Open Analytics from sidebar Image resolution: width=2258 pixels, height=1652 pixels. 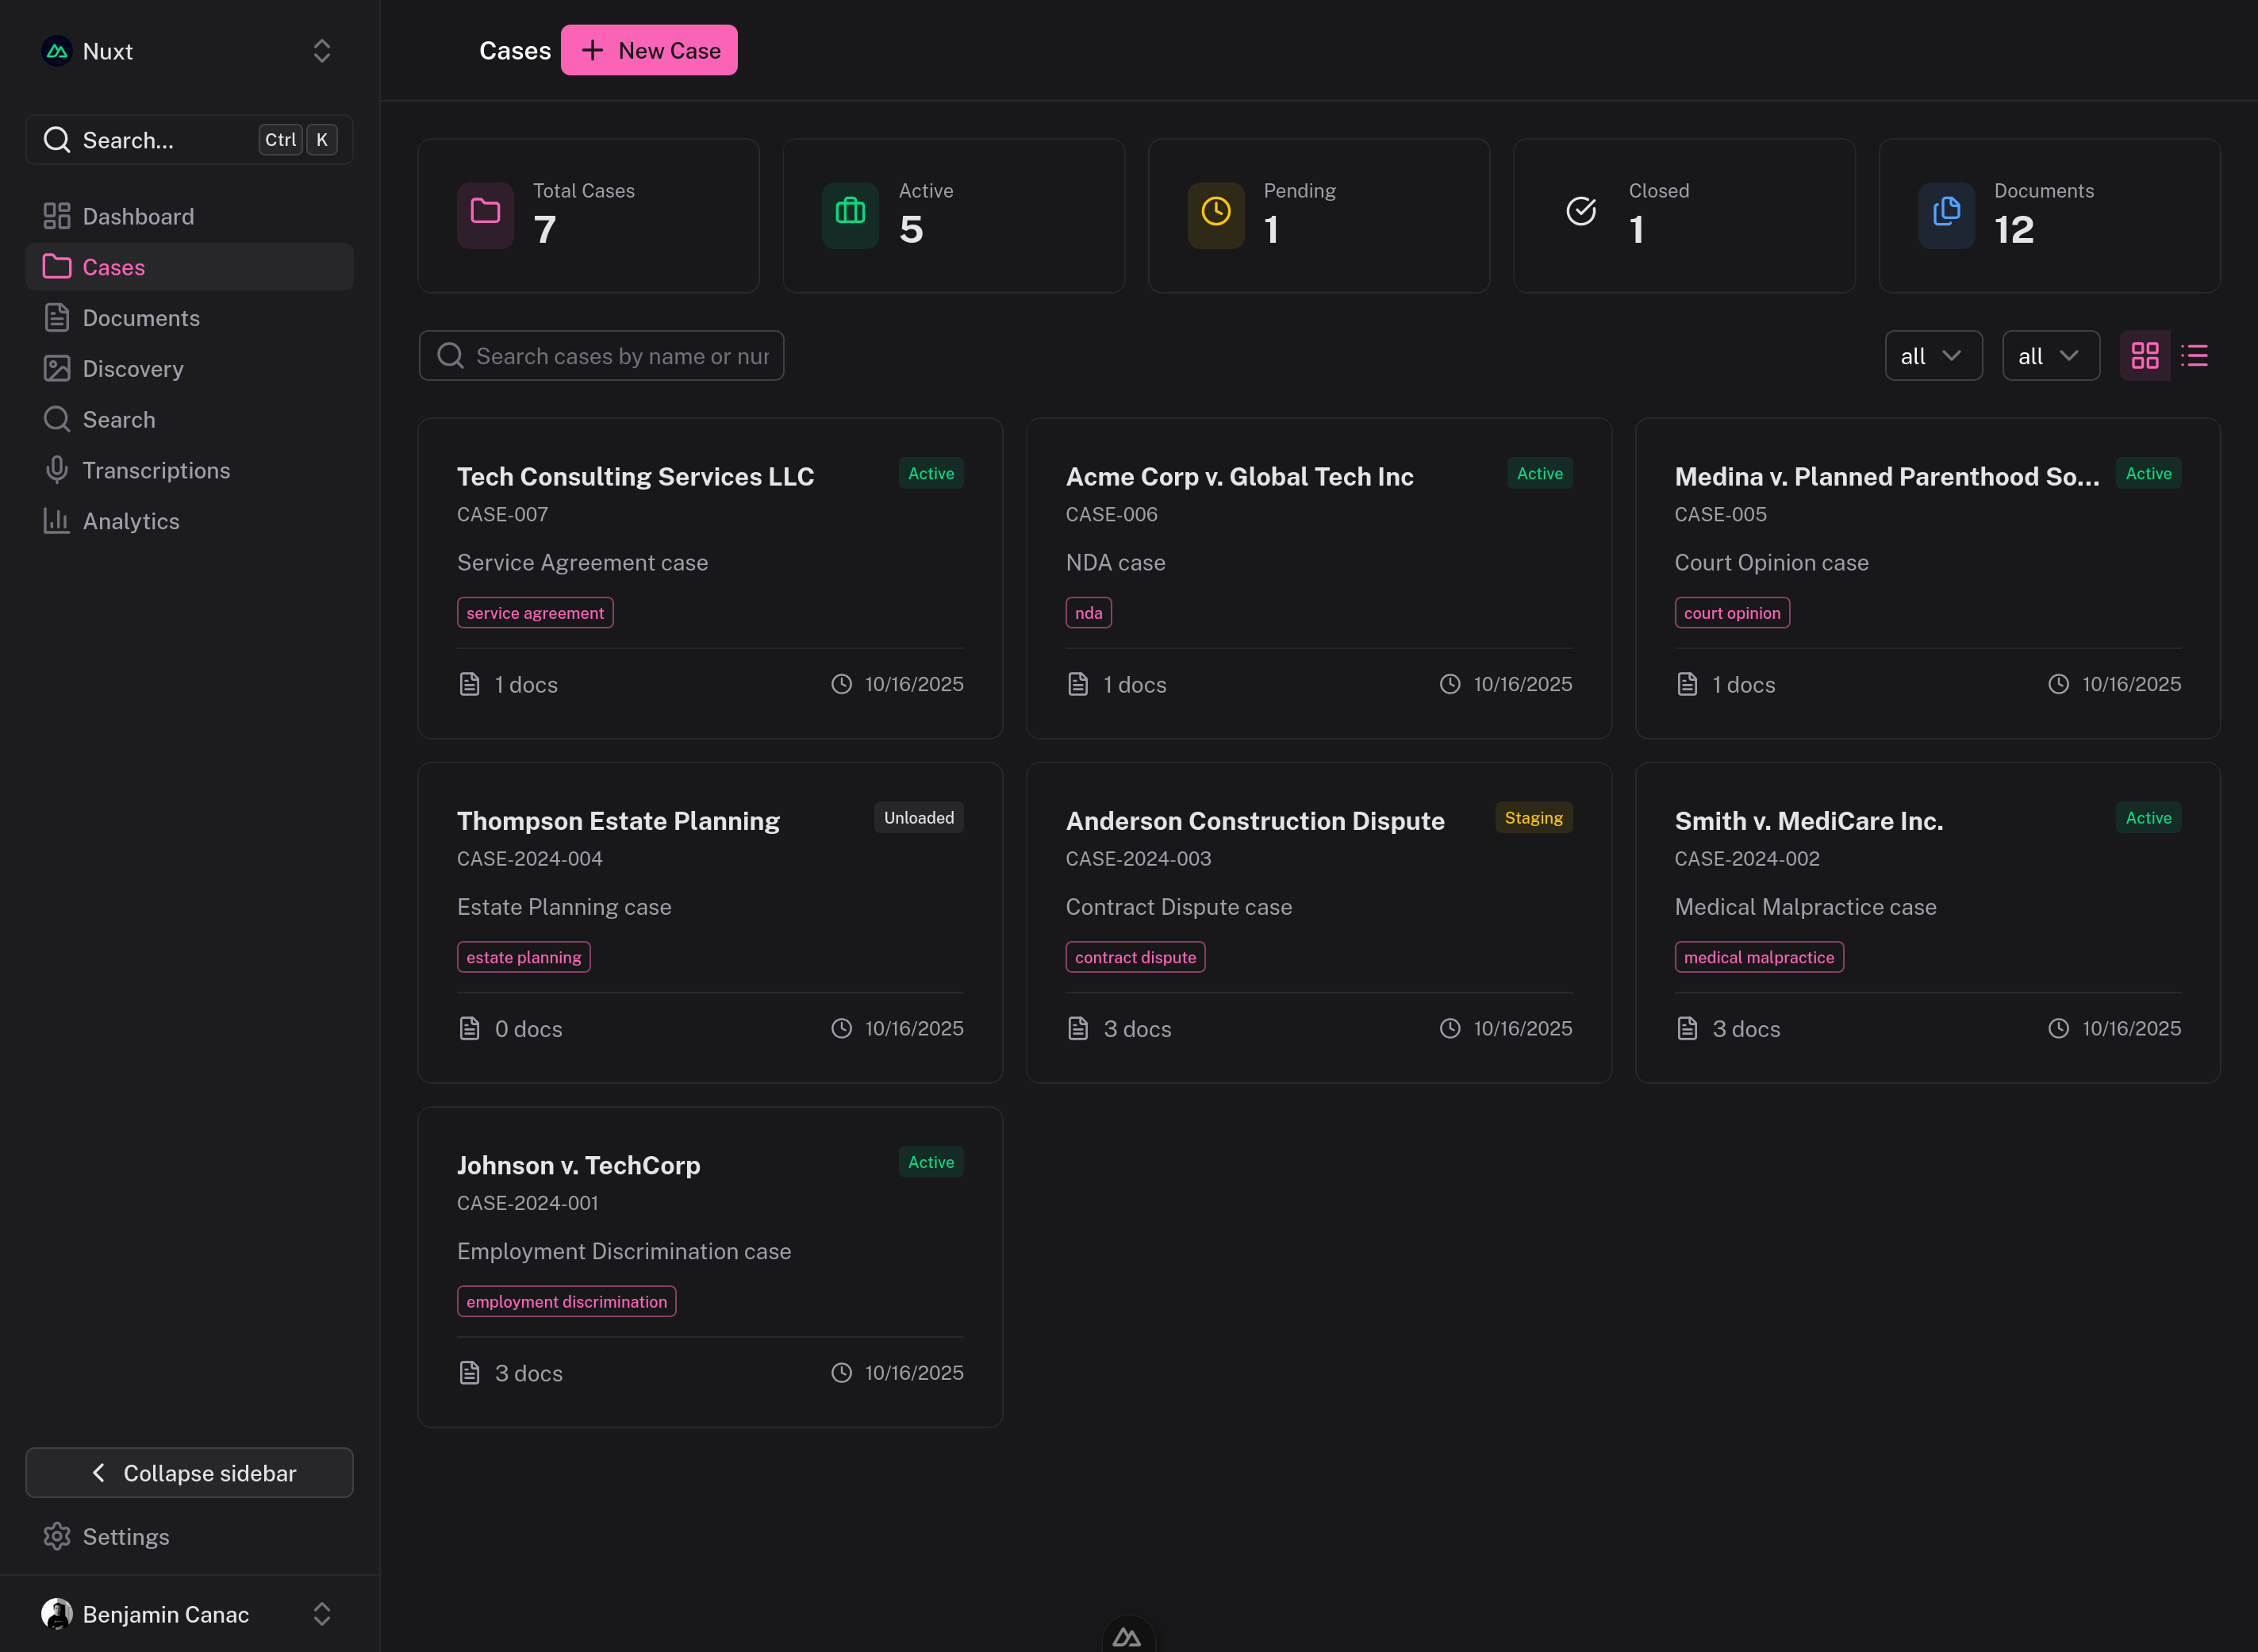pyautogui.click(x=130, y=521)
